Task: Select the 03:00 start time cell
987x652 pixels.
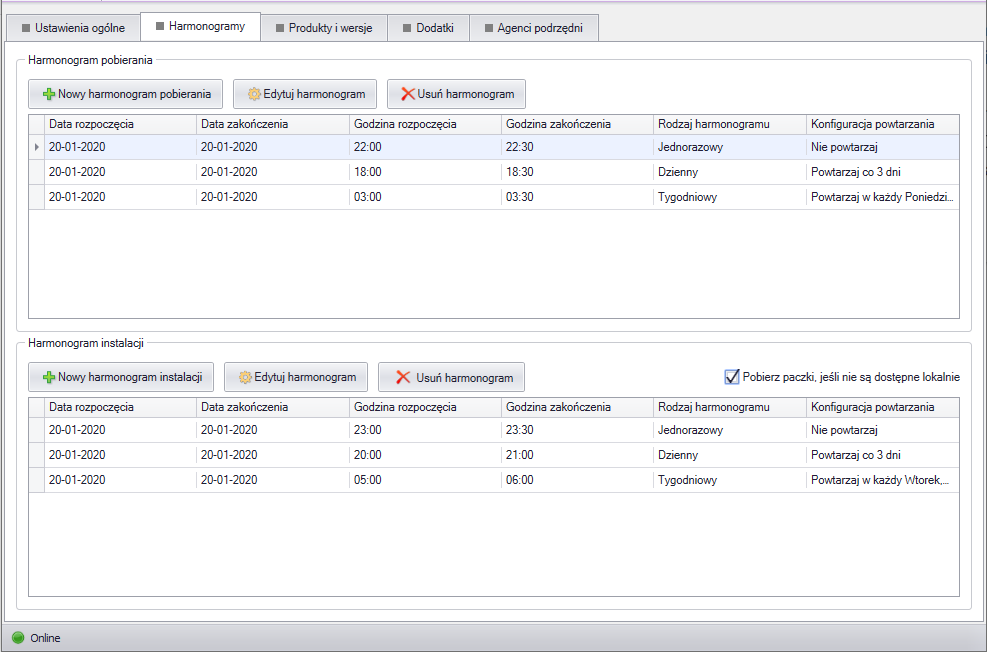Action: coord(426,197)
